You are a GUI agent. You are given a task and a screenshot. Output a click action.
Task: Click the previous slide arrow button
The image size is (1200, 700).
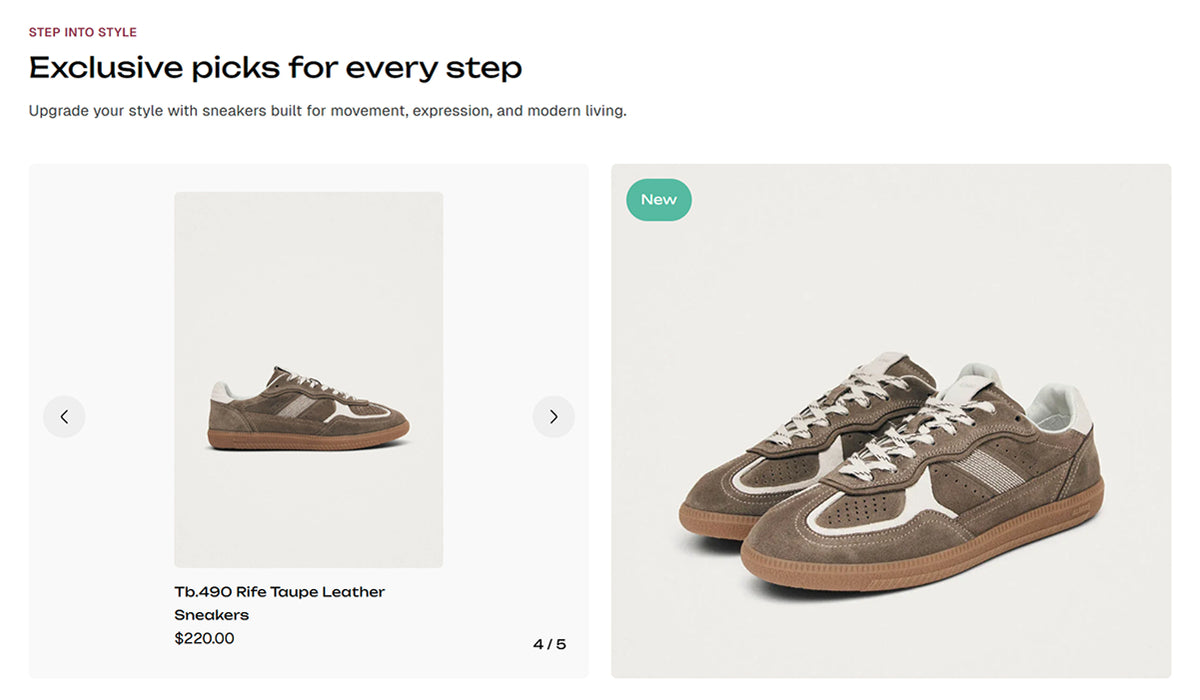[x=64, y=417]
